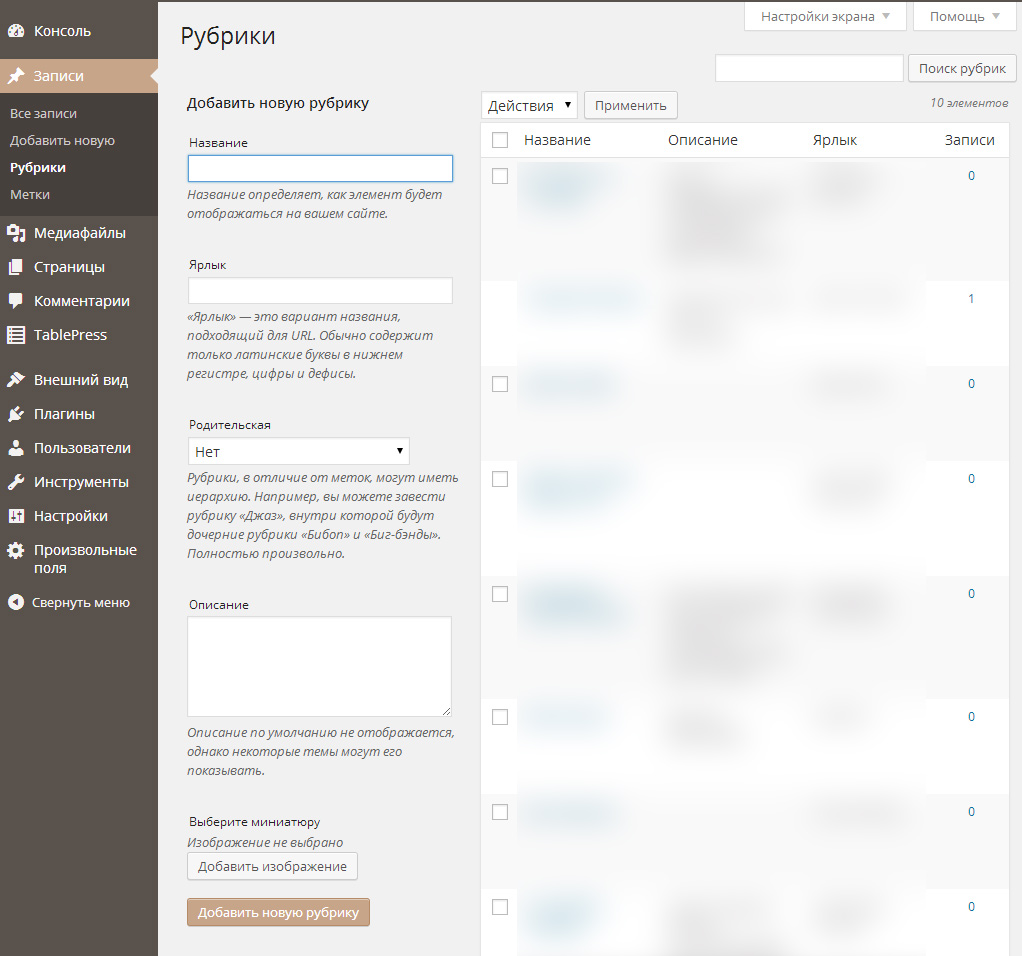Collapse the menu with Свернуть меню arrow
Viewport: 1022px width, 956px height.
[x=16, y=602]
